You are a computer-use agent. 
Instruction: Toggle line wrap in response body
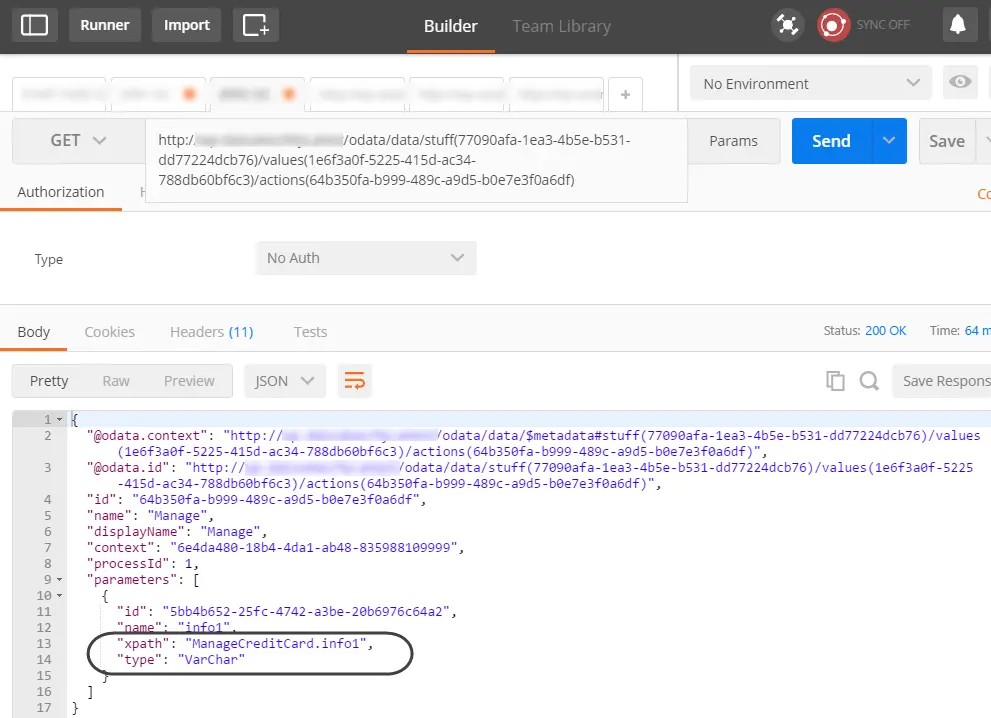pos(355,380)
